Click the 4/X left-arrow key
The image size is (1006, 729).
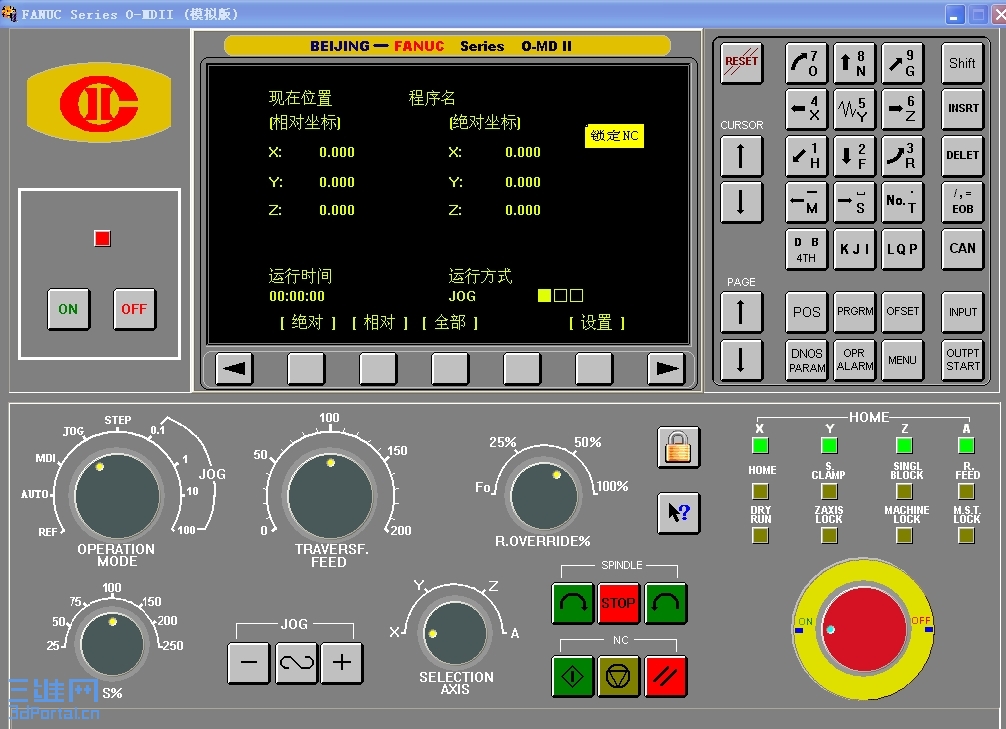coord(806,109)
